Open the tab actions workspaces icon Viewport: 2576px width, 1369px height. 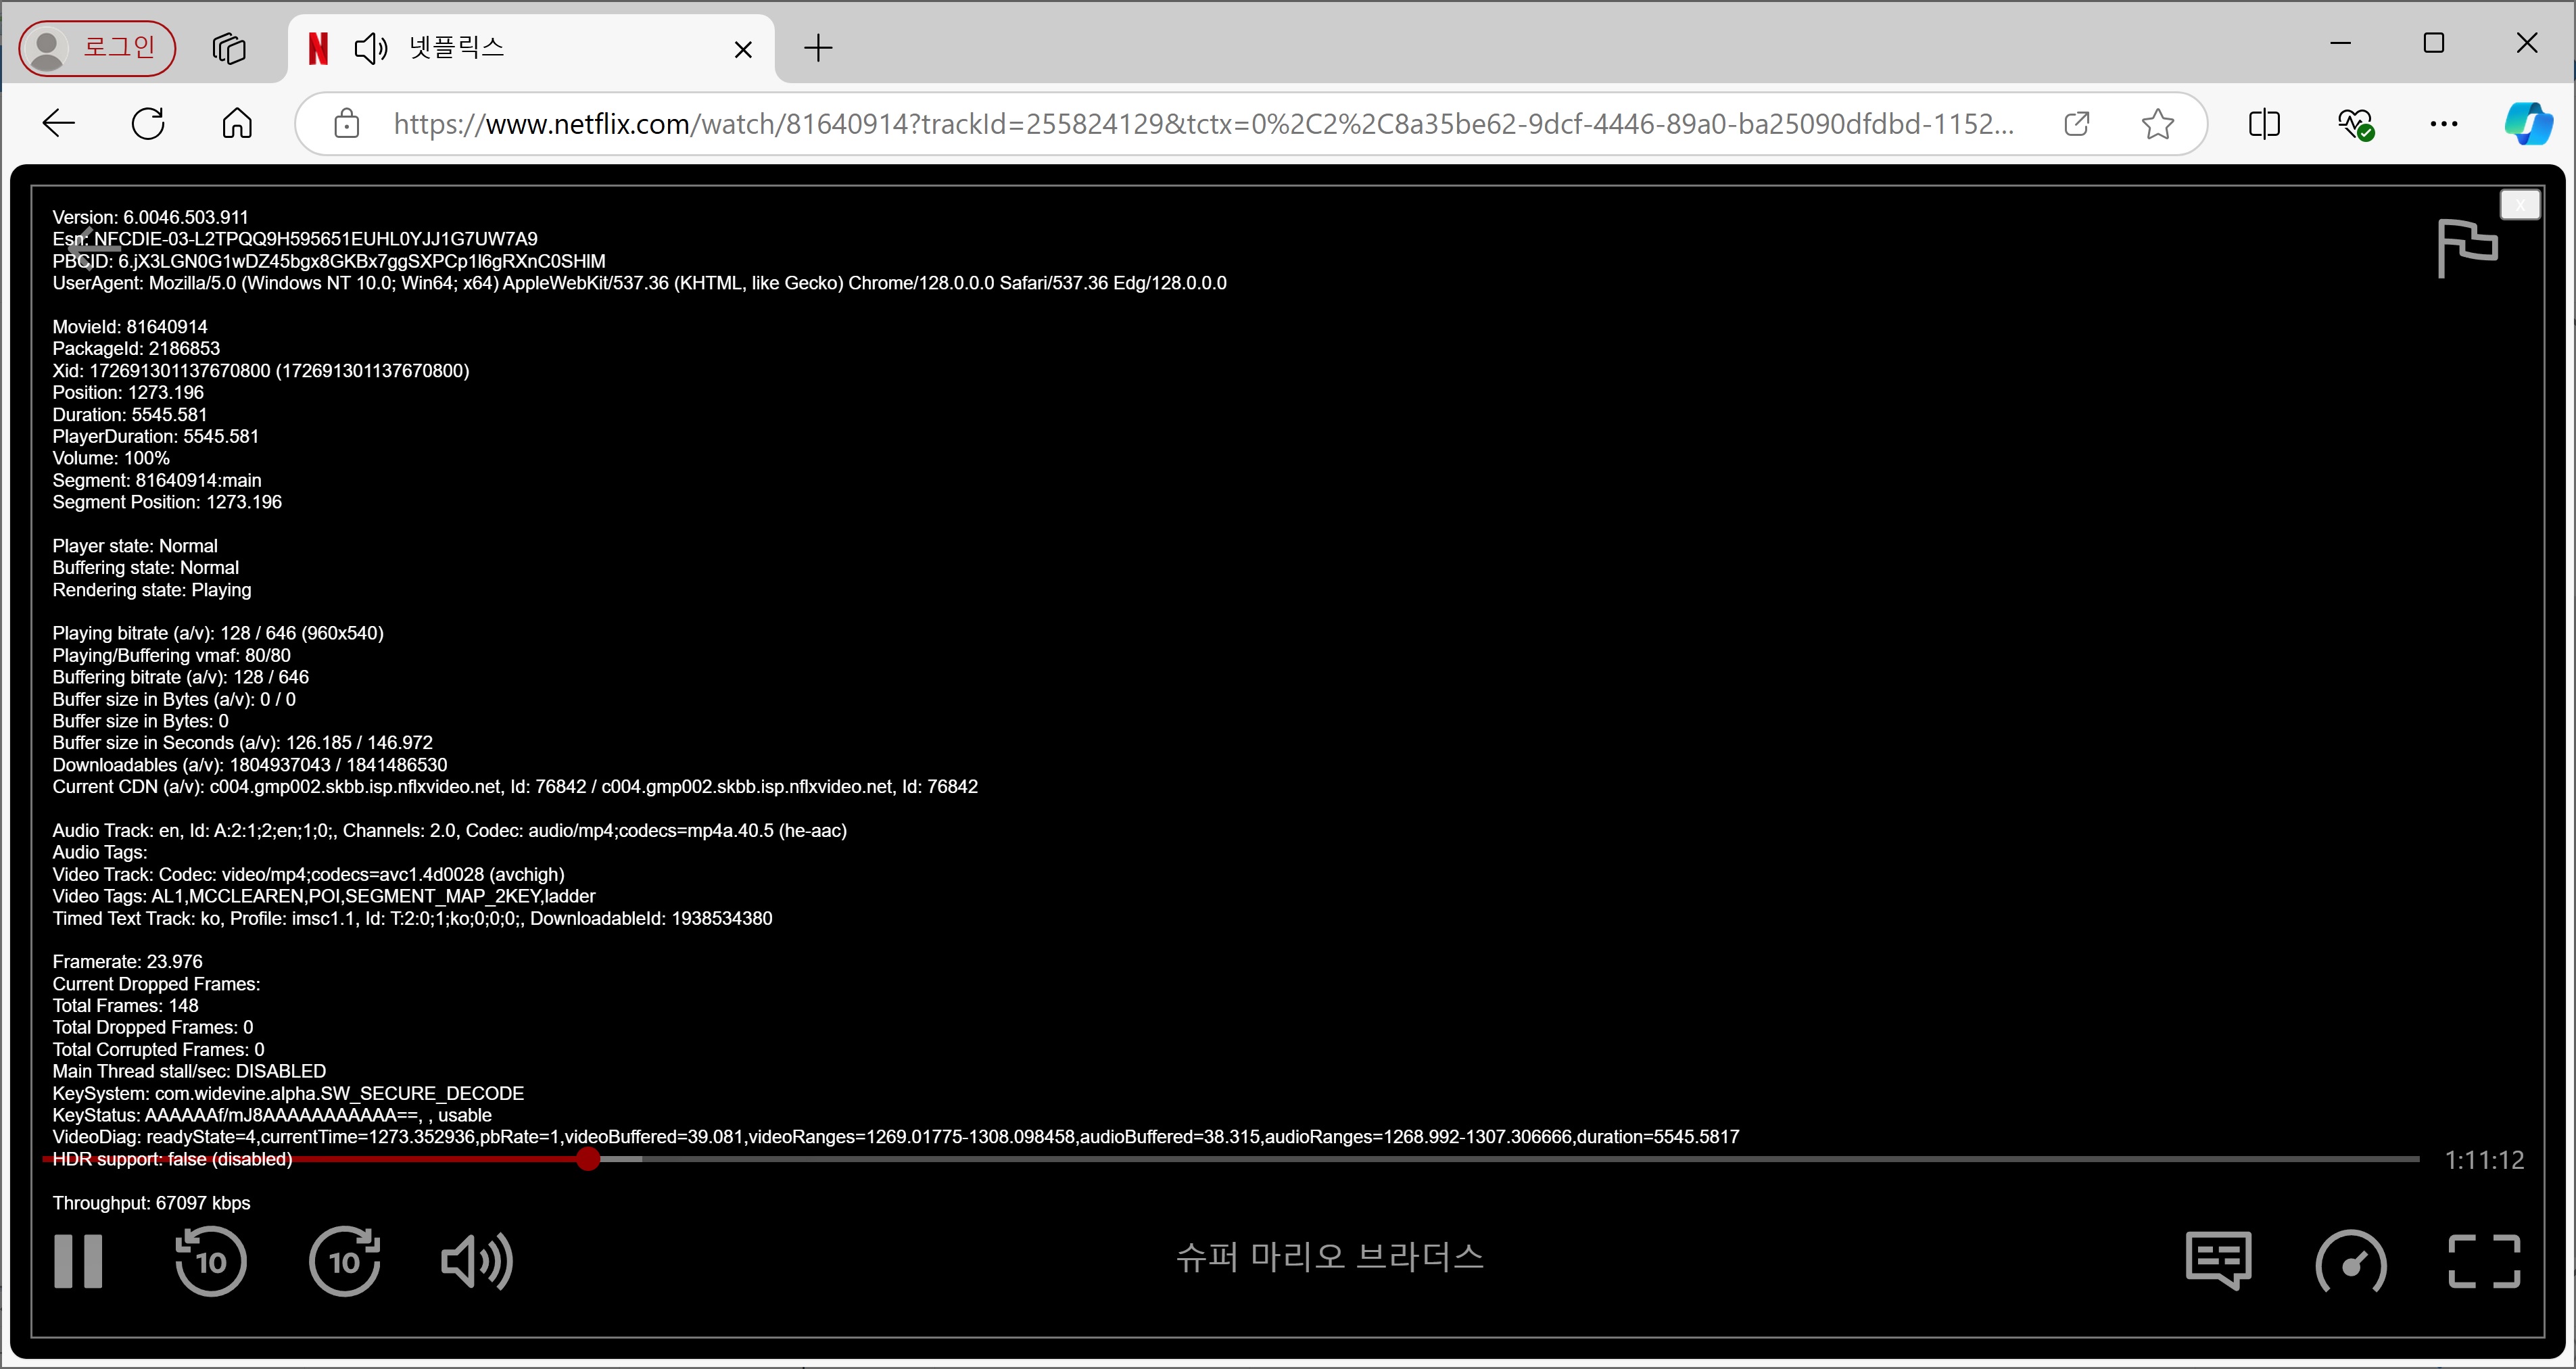pyautogui.click(x=229, y=48)
